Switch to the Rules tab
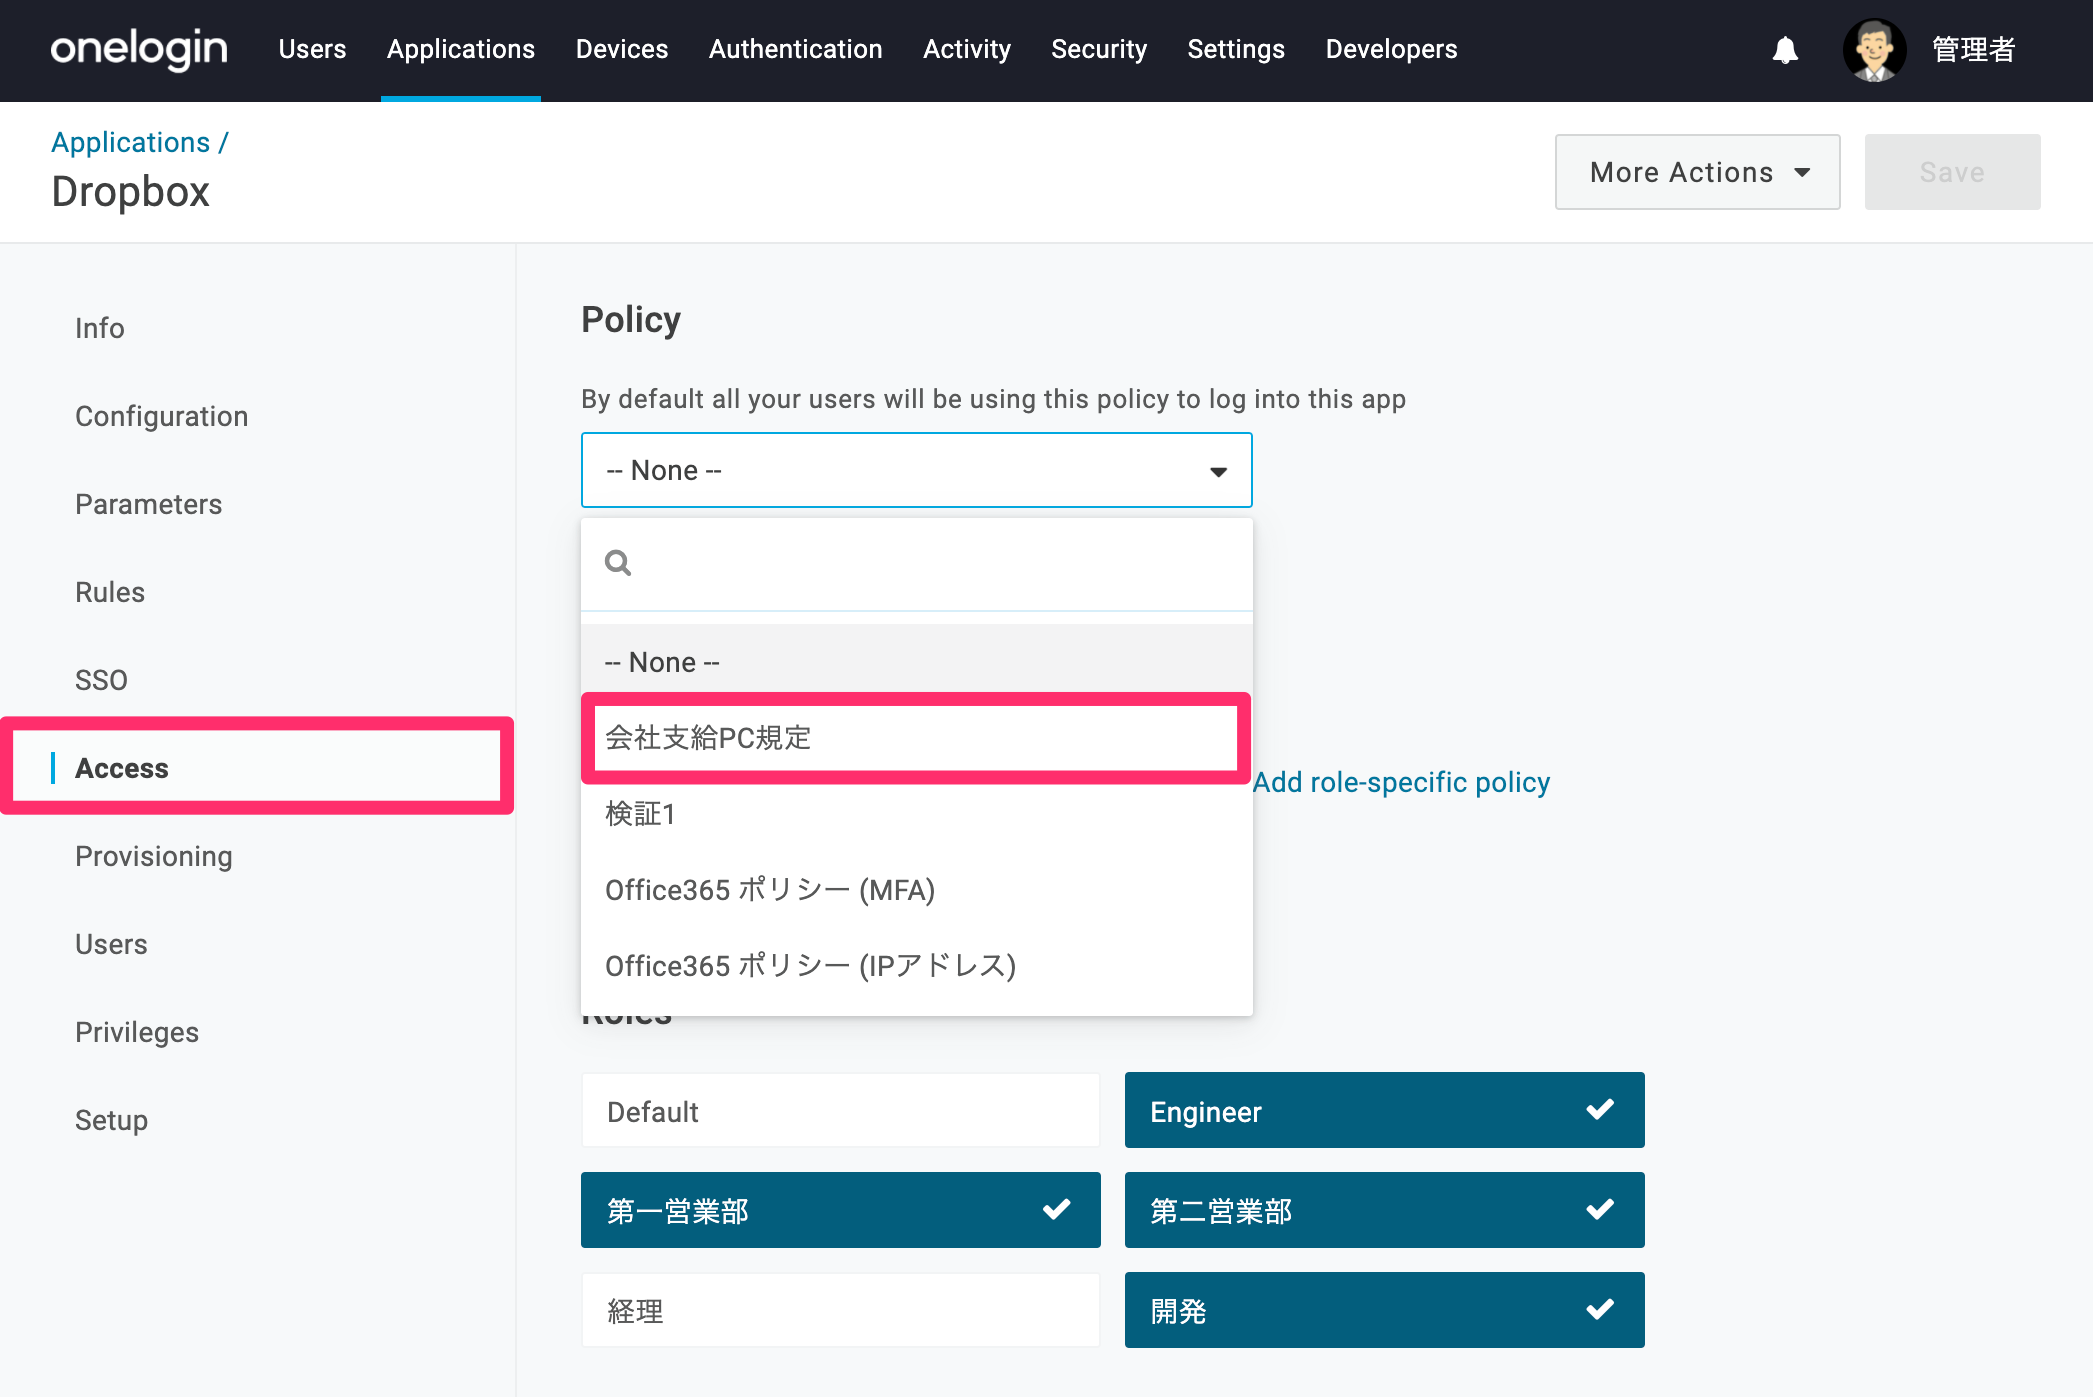Screen dimensions: 2093x1397 coord(110,592)
